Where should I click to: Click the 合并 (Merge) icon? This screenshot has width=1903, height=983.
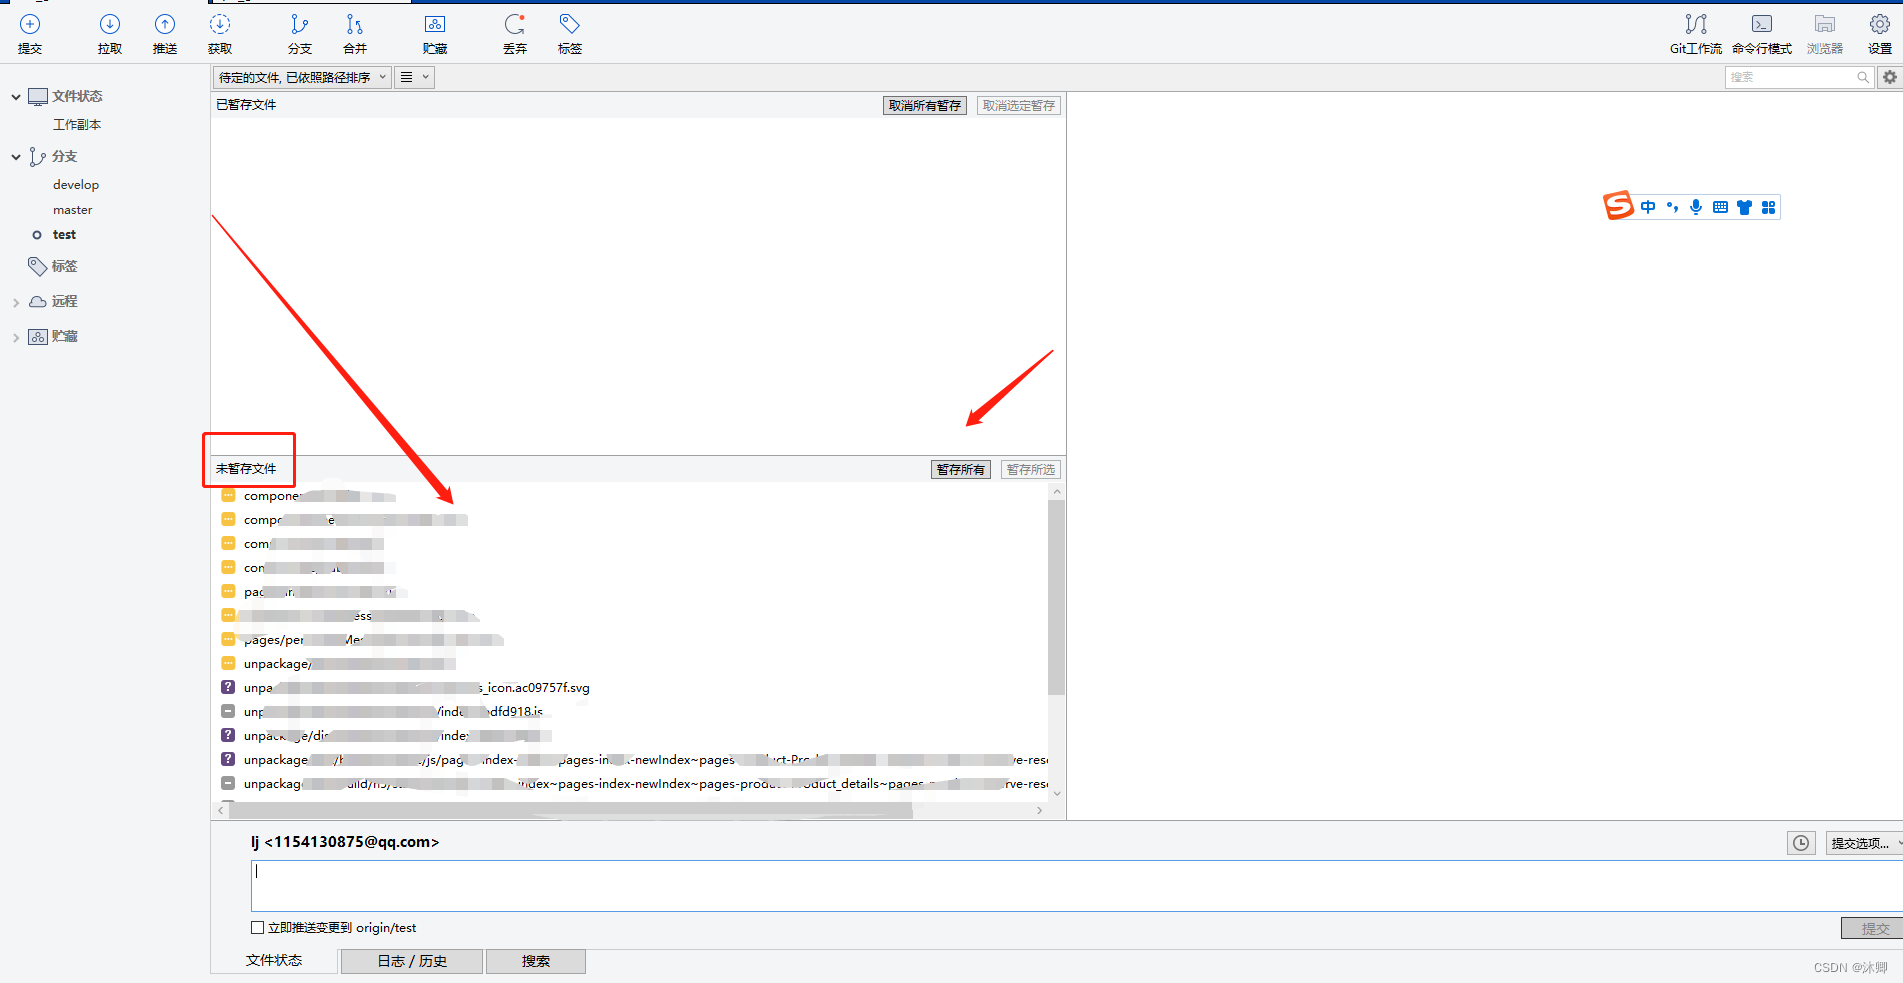[353, 33]
